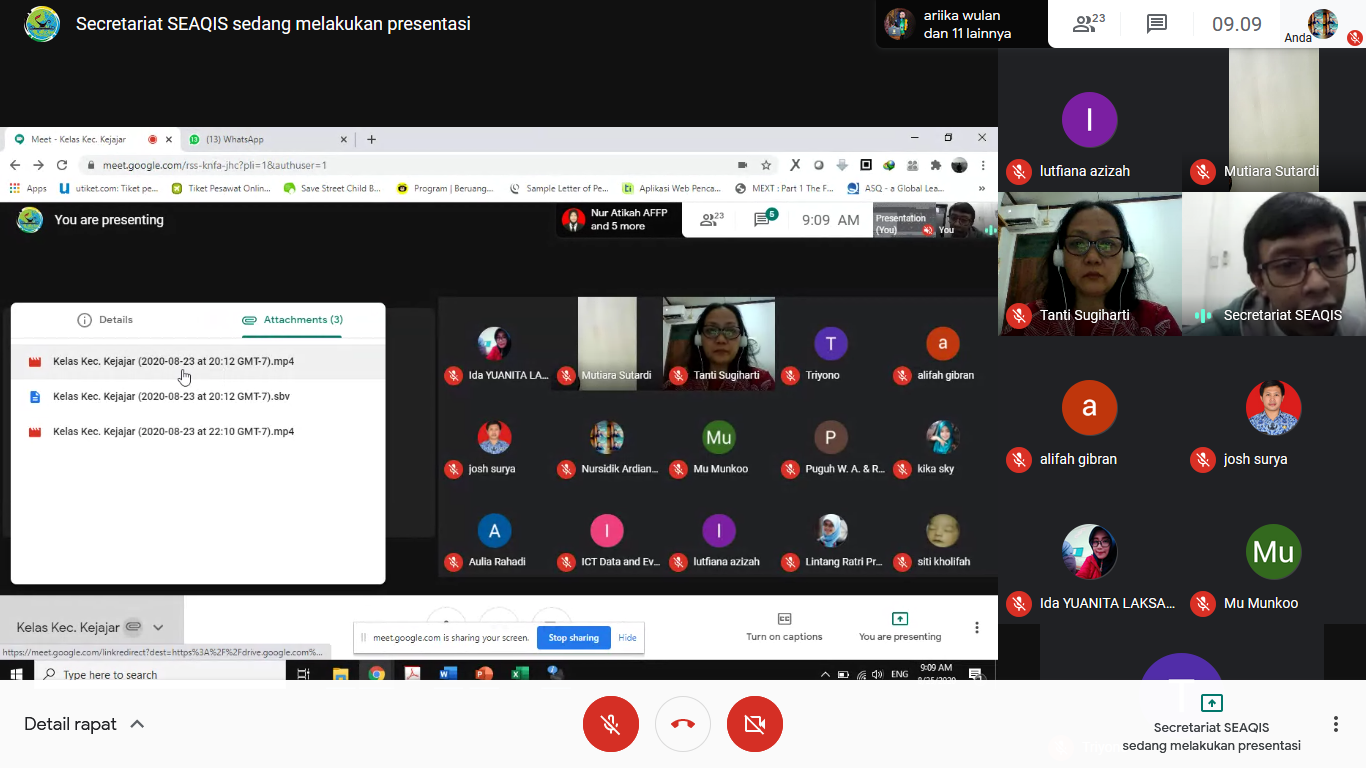Select the Attachments (3) tab
The width and height of the screenshot is (1366, 768).
[x=292, y=320]
